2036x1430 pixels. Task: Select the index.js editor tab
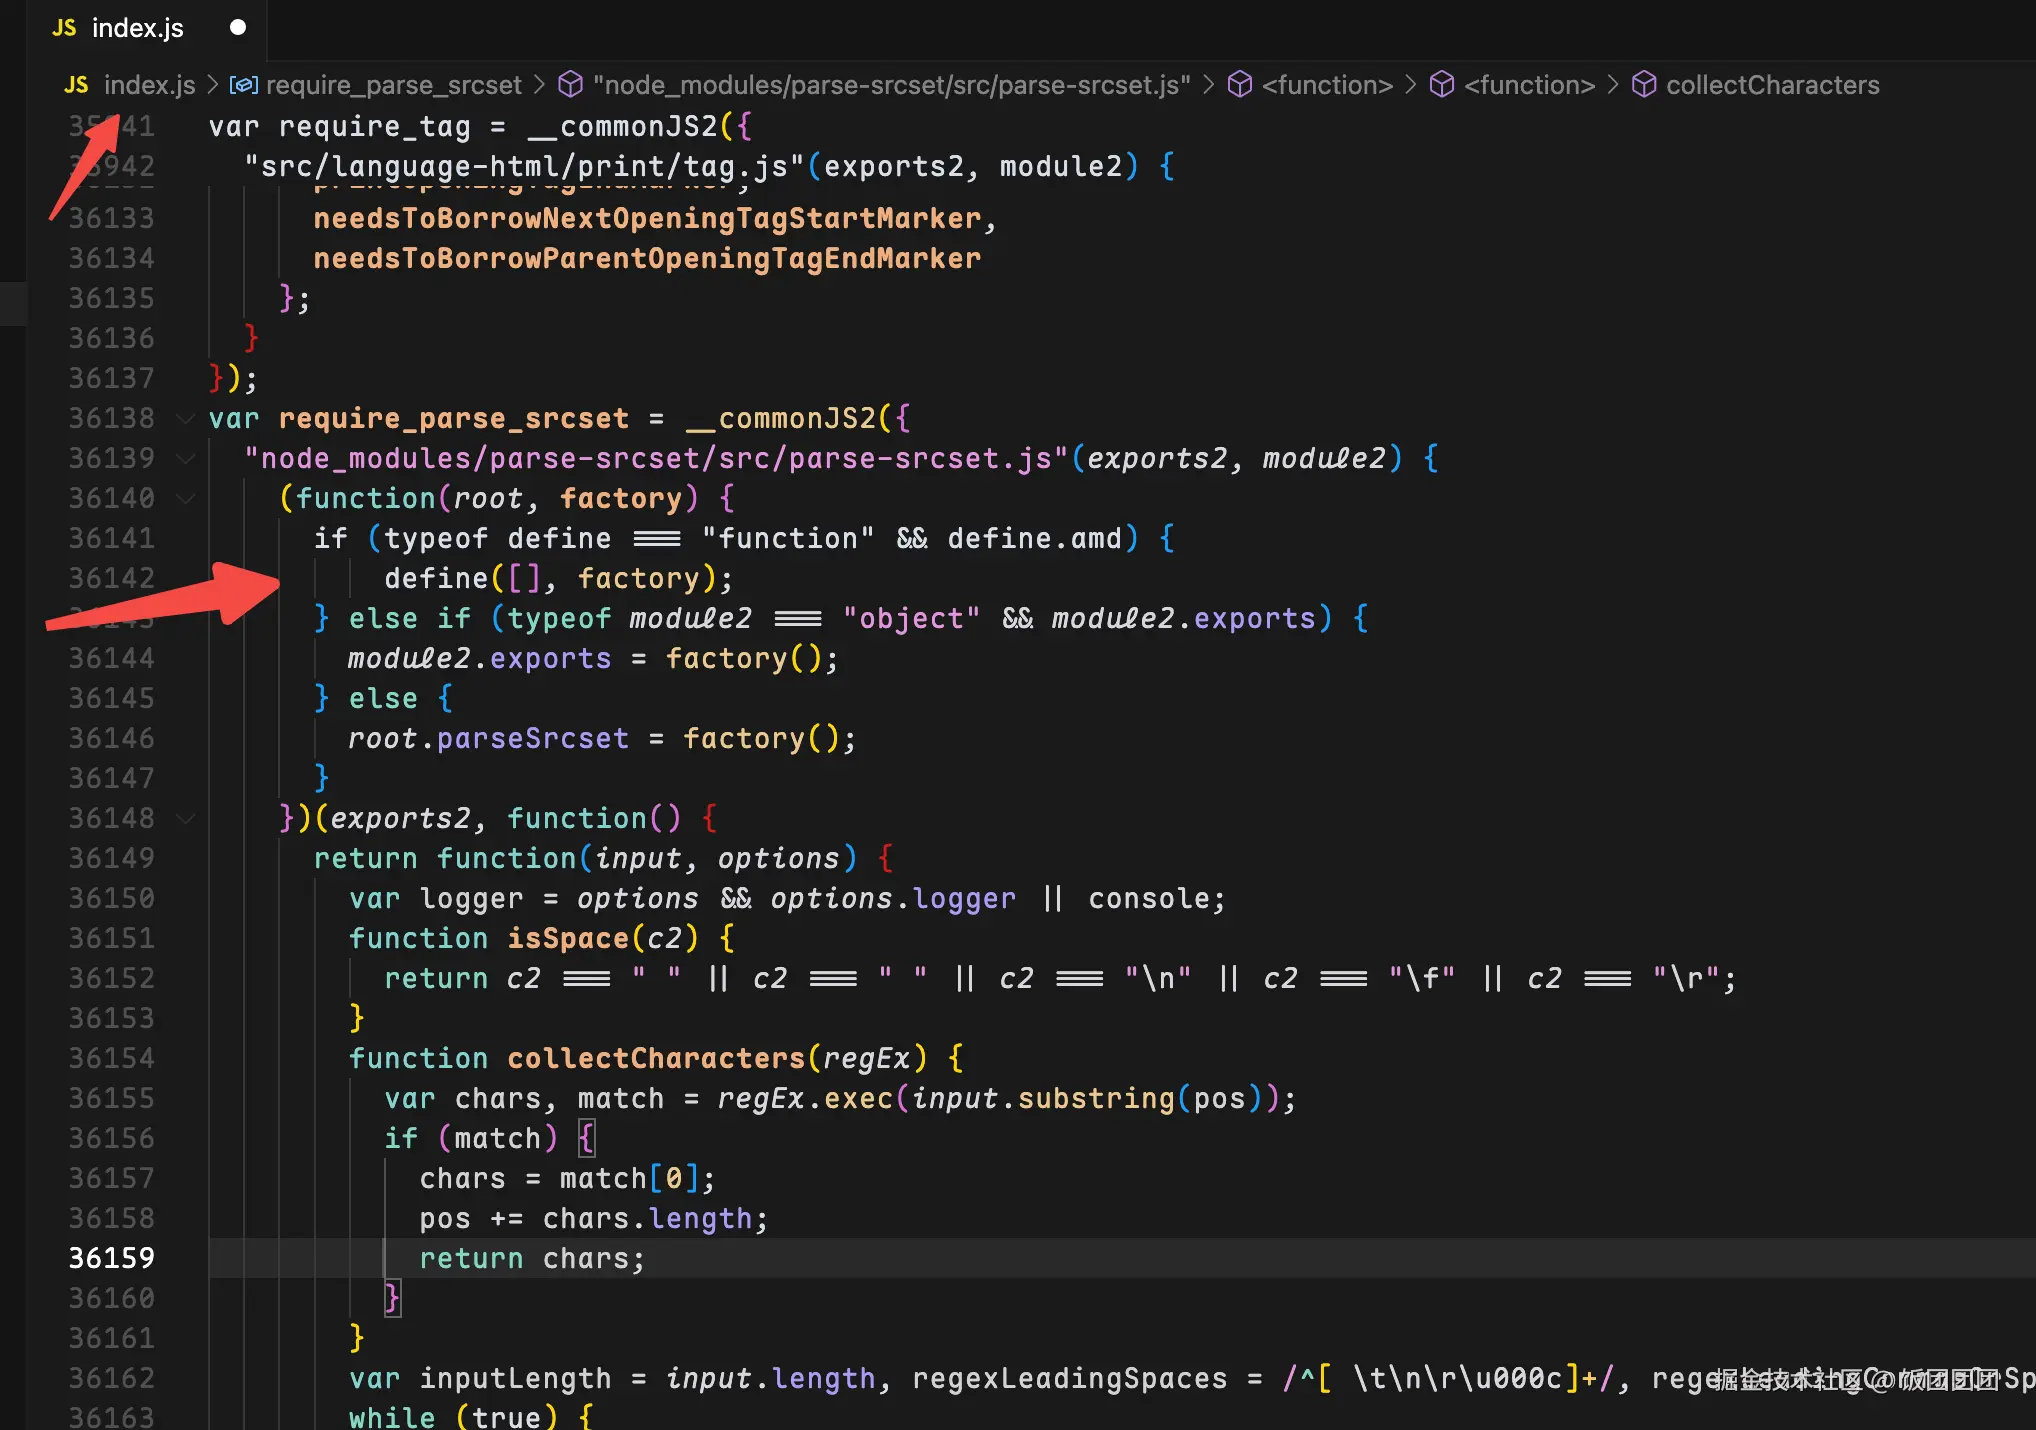138,28
